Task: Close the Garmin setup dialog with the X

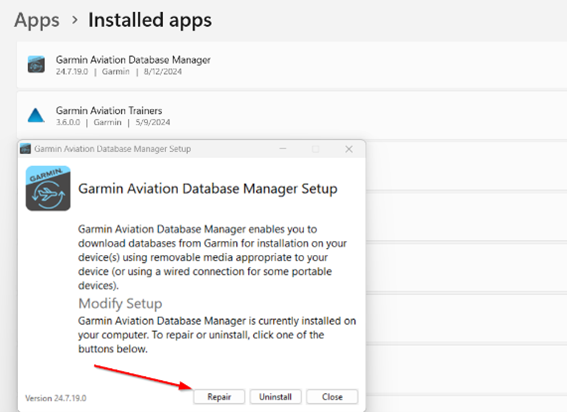Action: (x=349, y=149)
